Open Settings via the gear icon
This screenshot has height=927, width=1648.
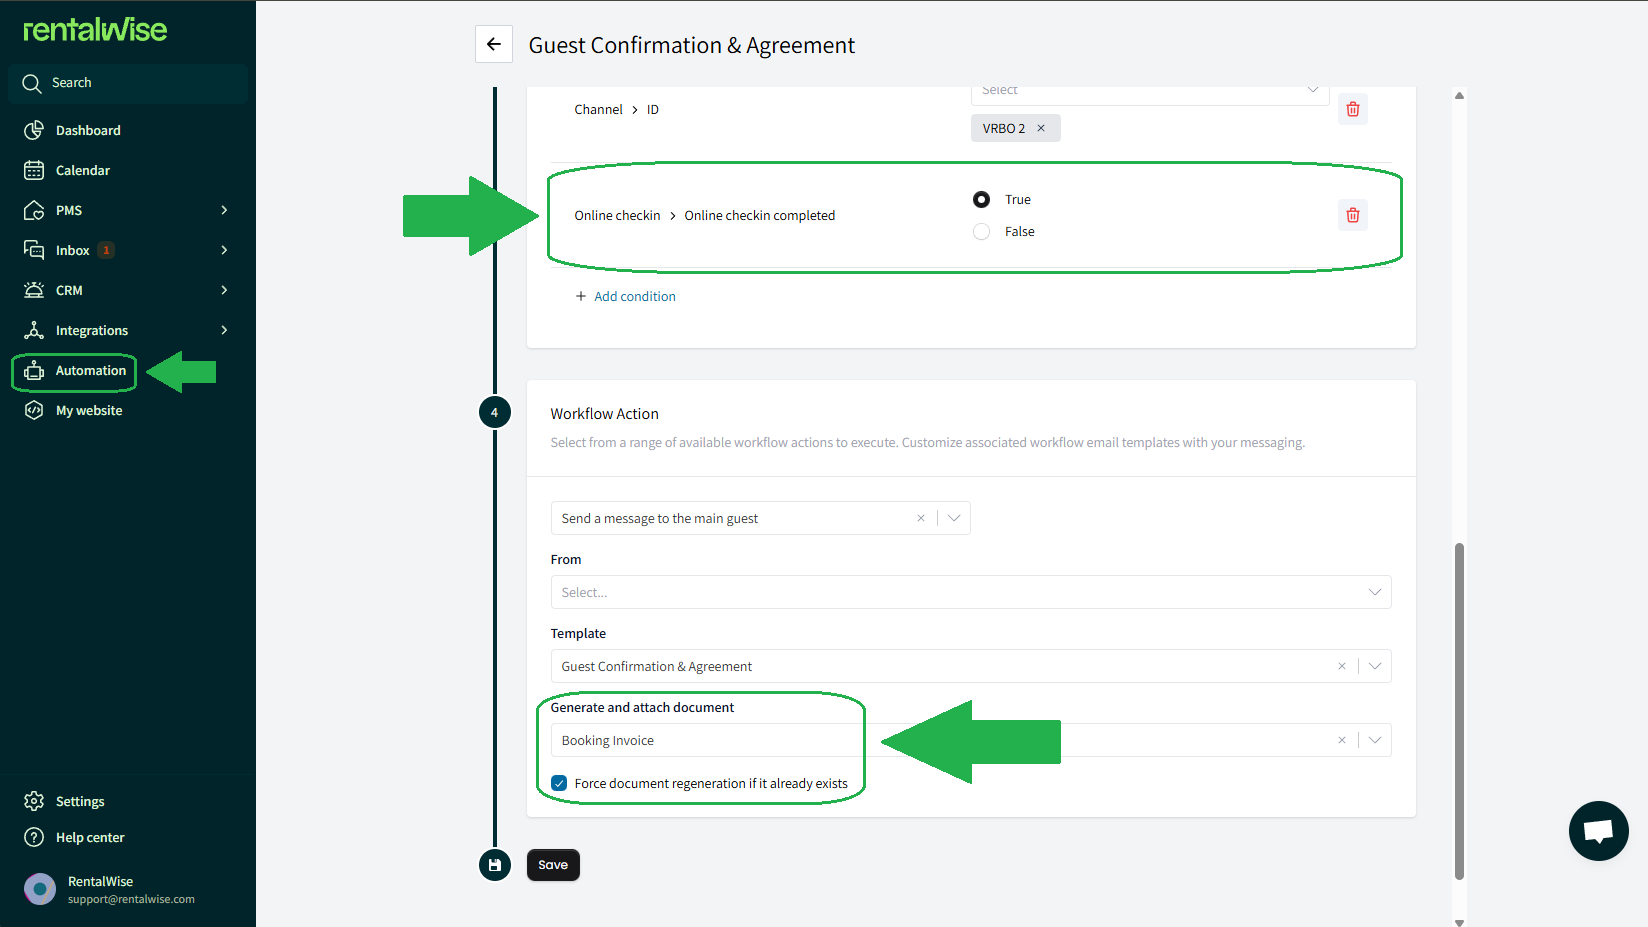(x=34, y=801)
